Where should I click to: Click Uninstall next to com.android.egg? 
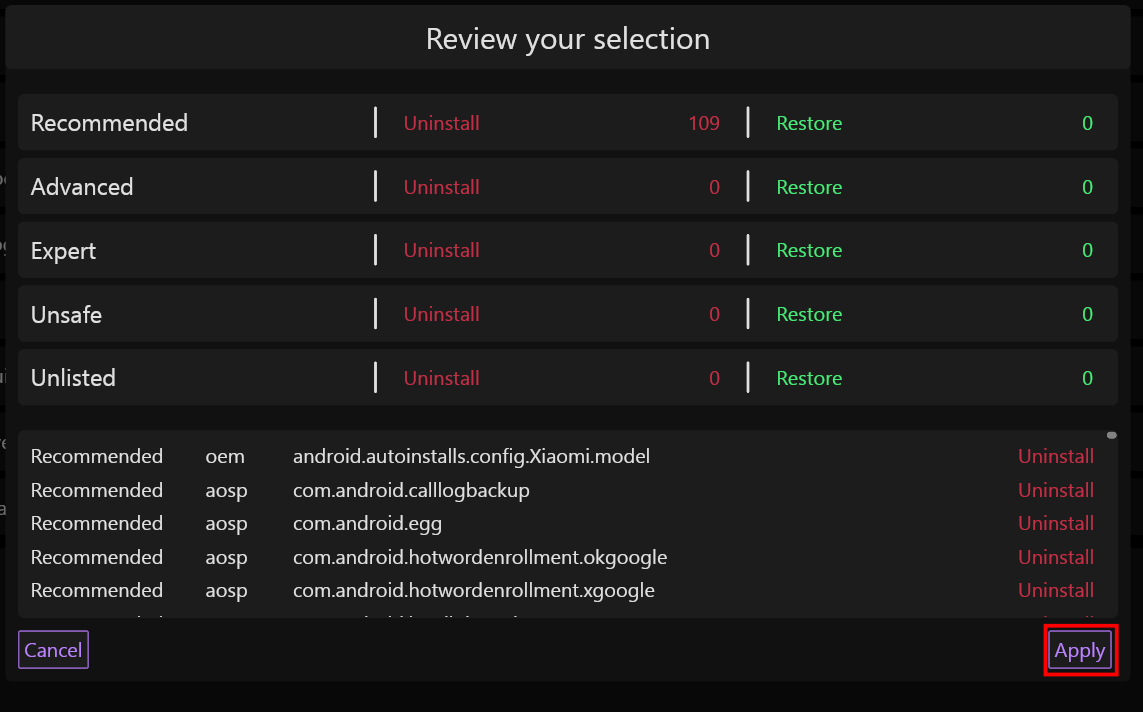(1056, 523)
